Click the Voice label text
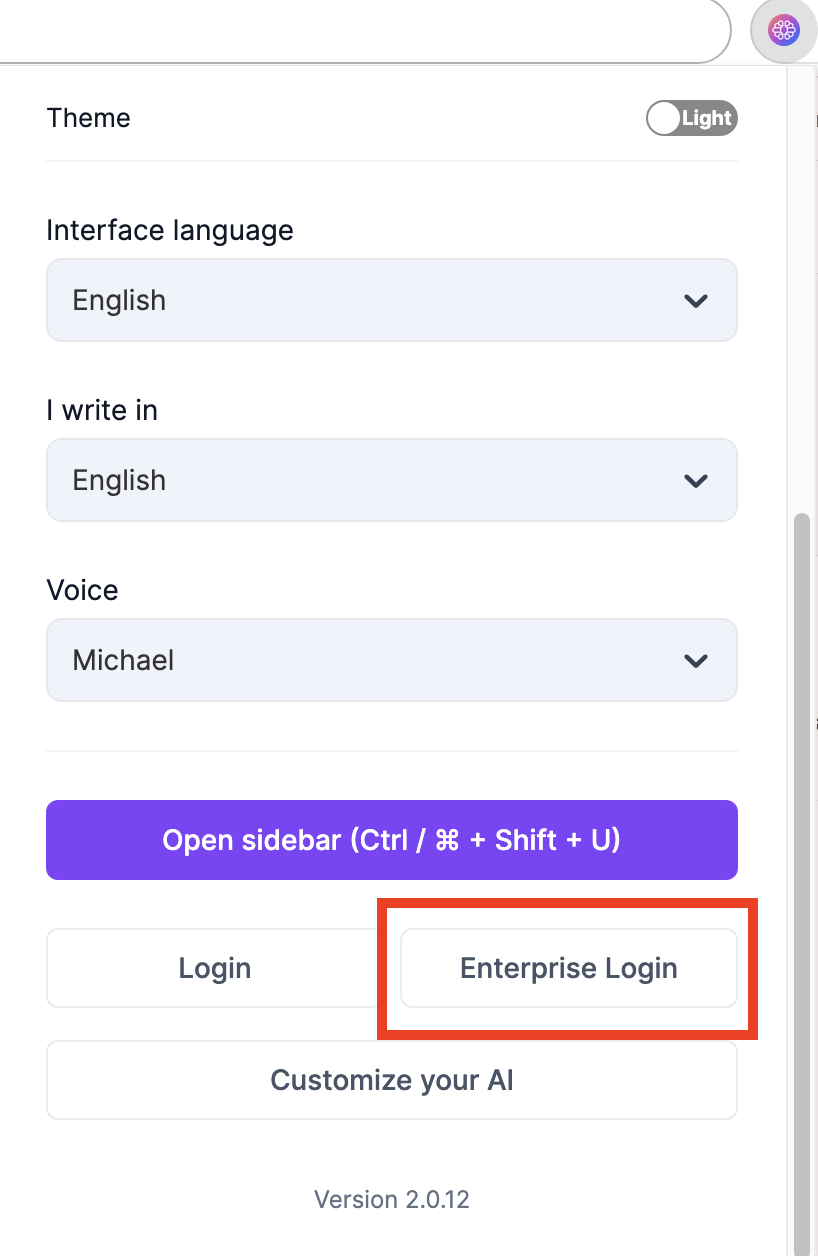 (82, 590)
